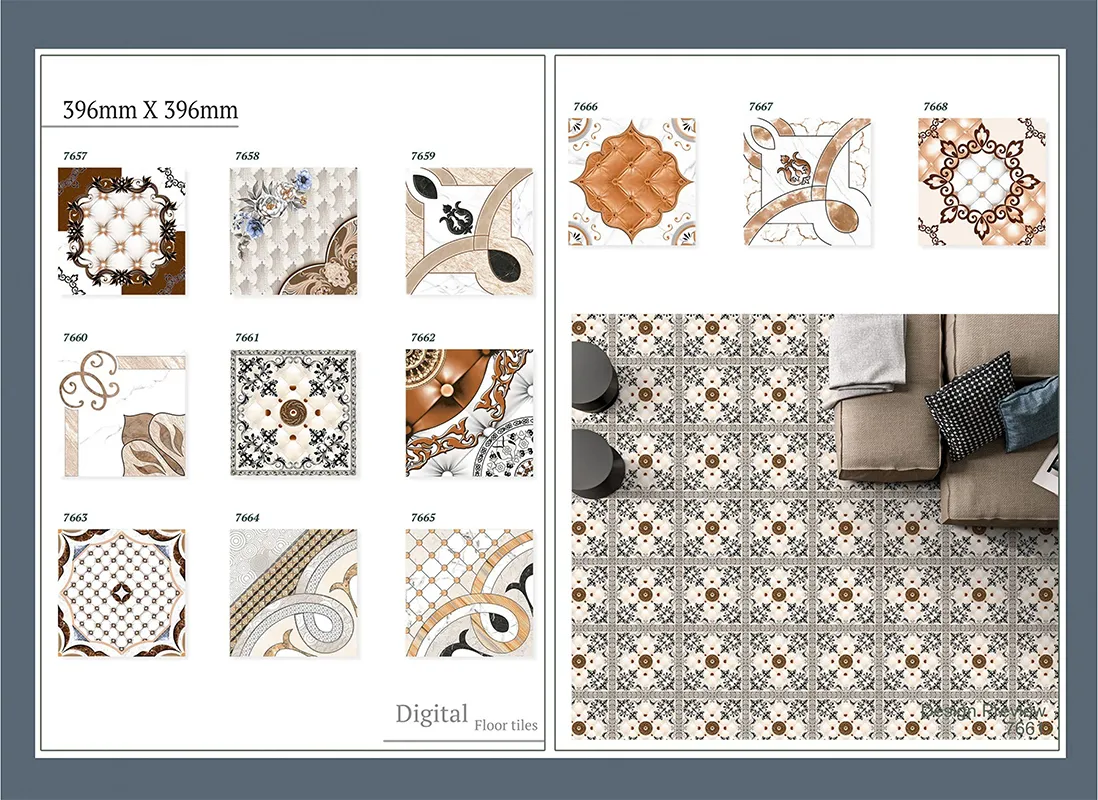The image size is (1098, 800).
Task: Select tile thumbnail 7657
Action: pyautogui.click(x=121, y=231)
